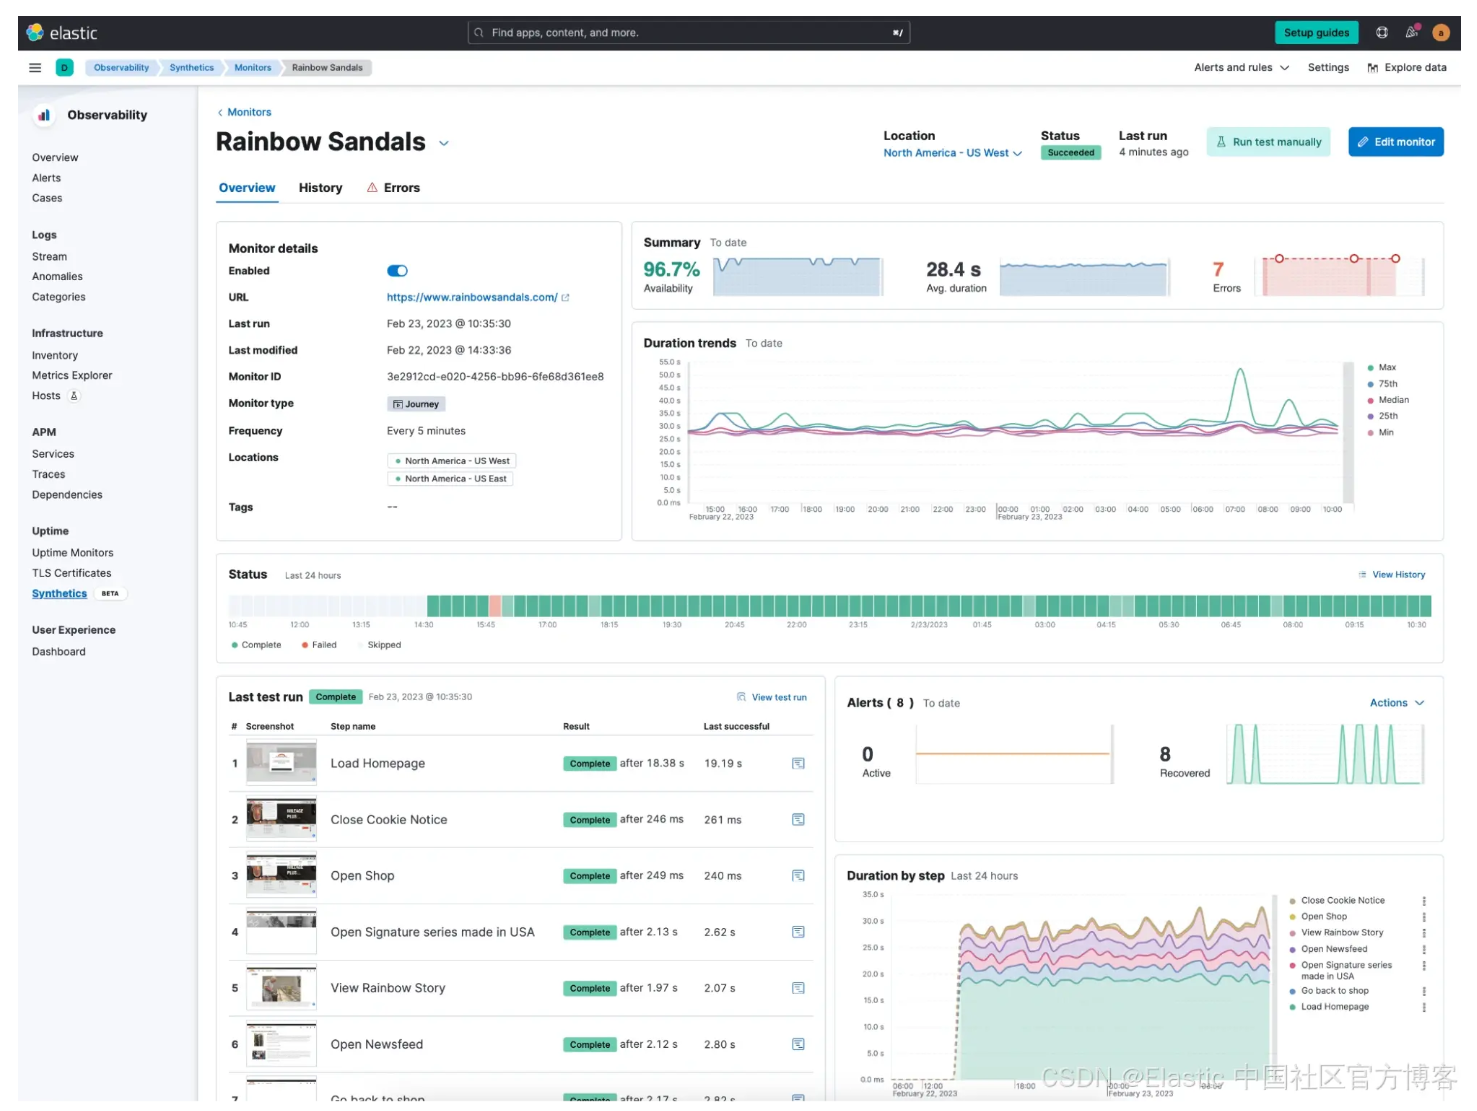Expand the North America - US West location dropdown
The width and height of the screenshot is (1477, 1111).
(952, 153)
